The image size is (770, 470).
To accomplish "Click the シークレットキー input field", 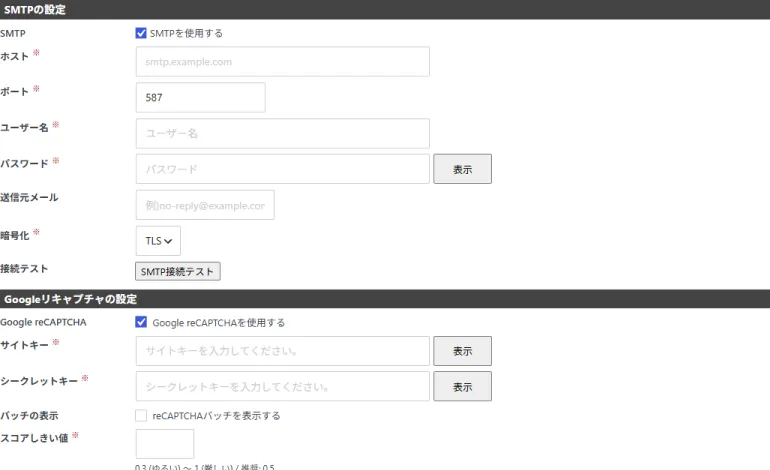I will [282, 386].
